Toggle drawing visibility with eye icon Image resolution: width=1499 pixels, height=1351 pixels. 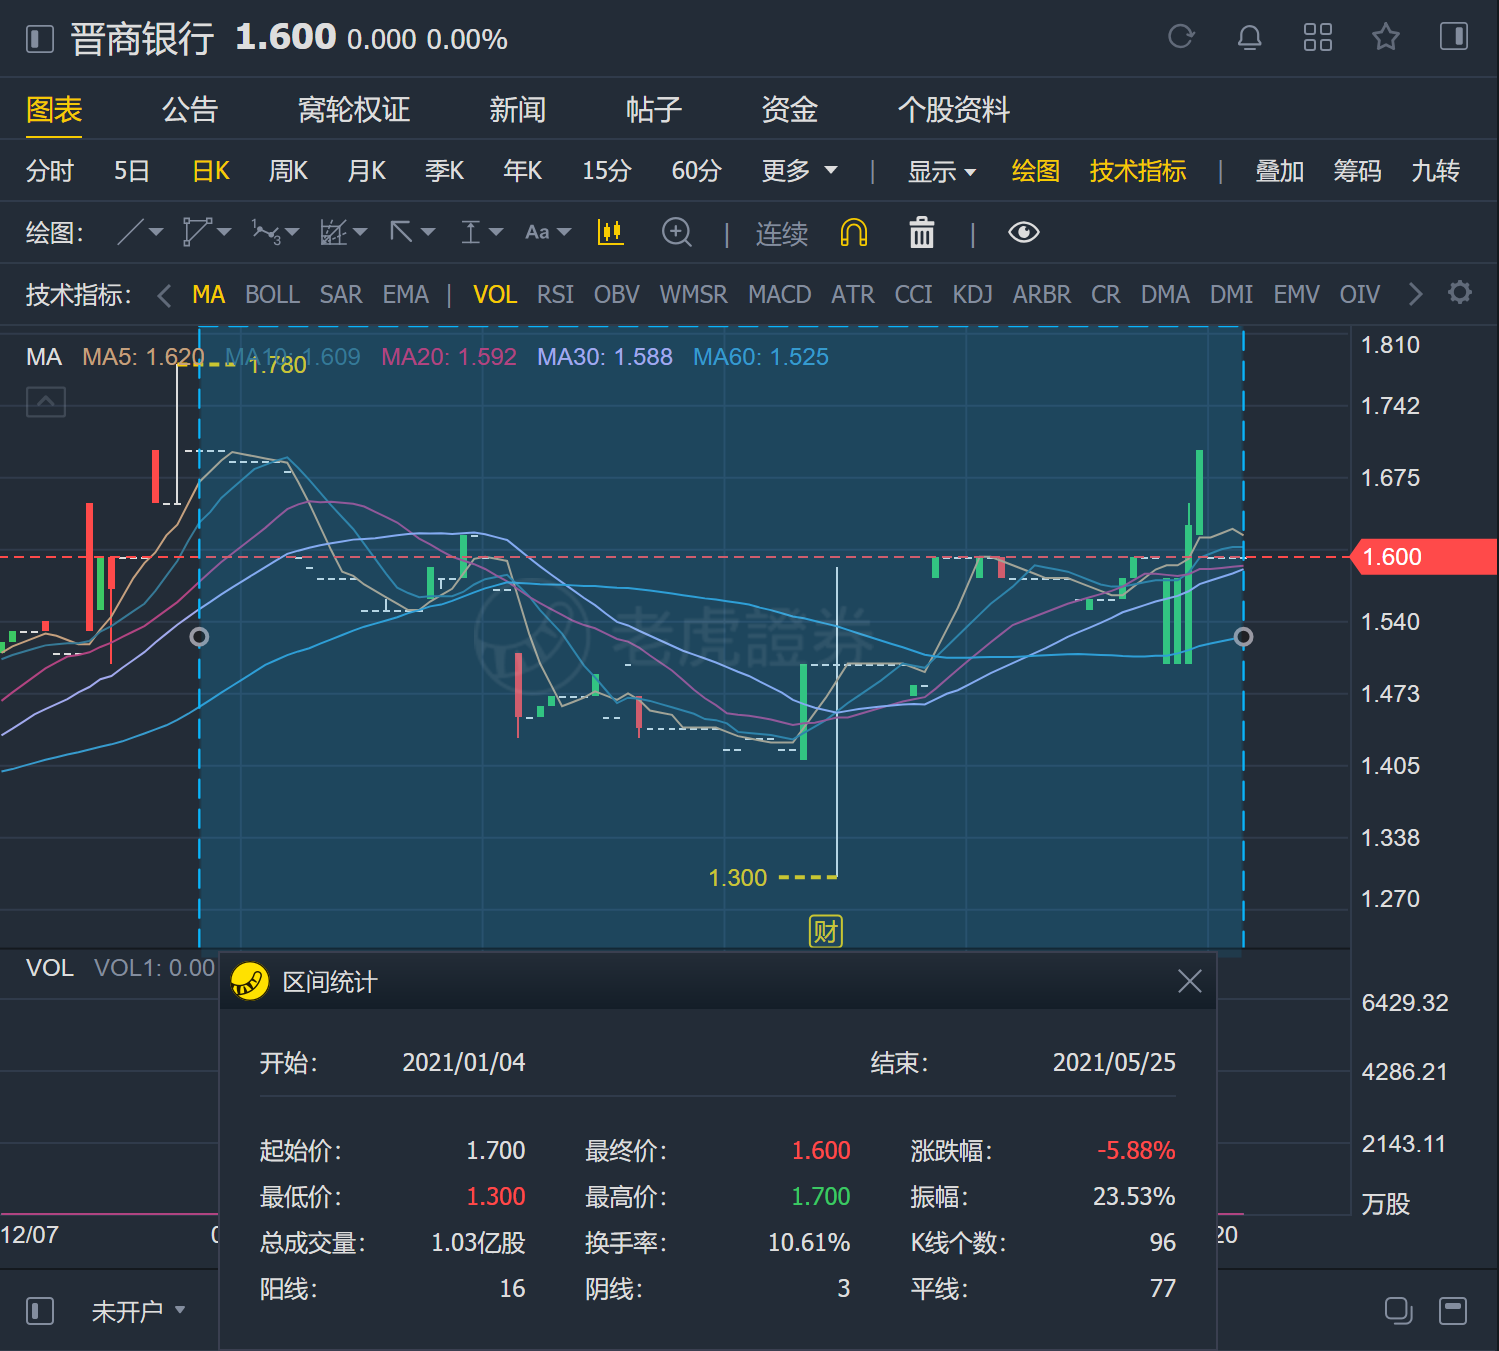[1023, 233]
